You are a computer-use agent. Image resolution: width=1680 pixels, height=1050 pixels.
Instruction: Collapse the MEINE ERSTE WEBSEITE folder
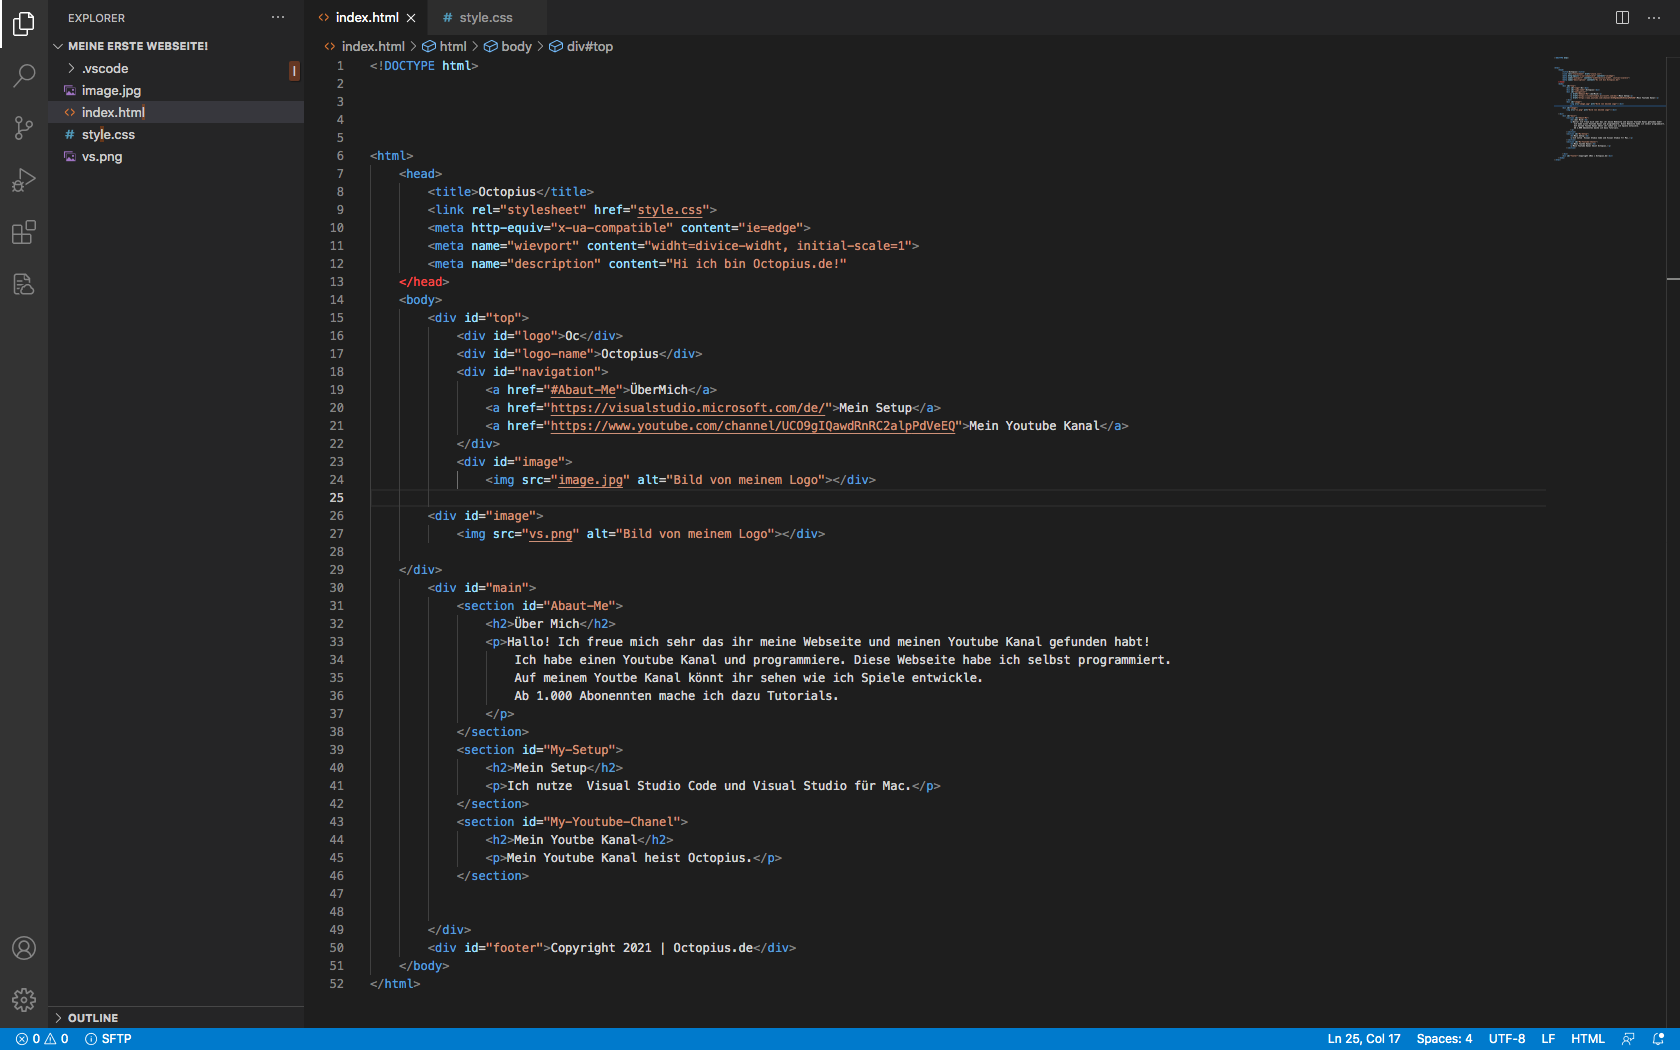59,45
